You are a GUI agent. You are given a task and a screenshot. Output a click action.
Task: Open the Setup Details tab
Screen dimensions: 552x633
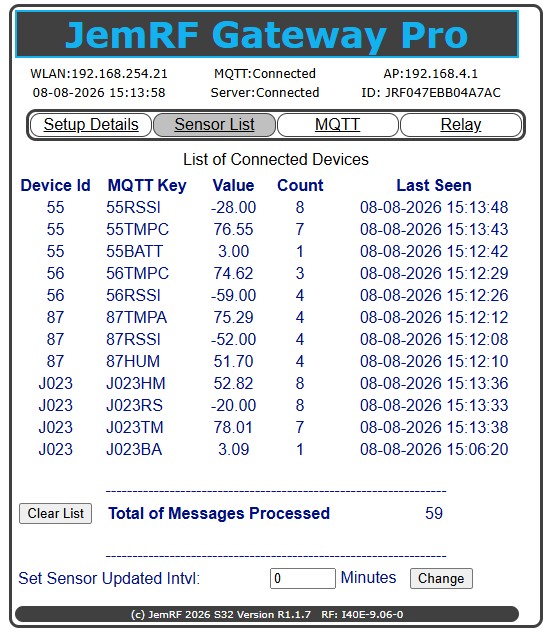91,125
